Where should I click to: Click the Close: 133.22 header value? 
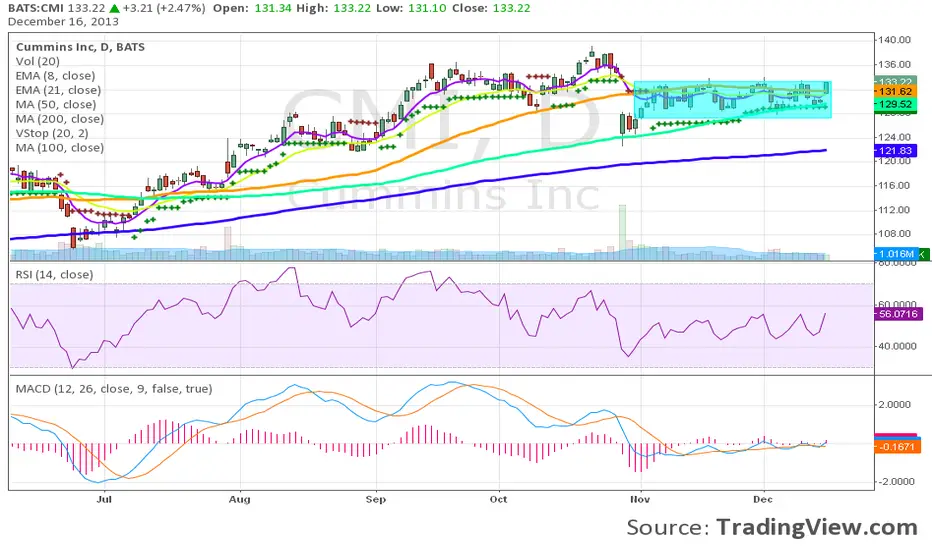491,8
